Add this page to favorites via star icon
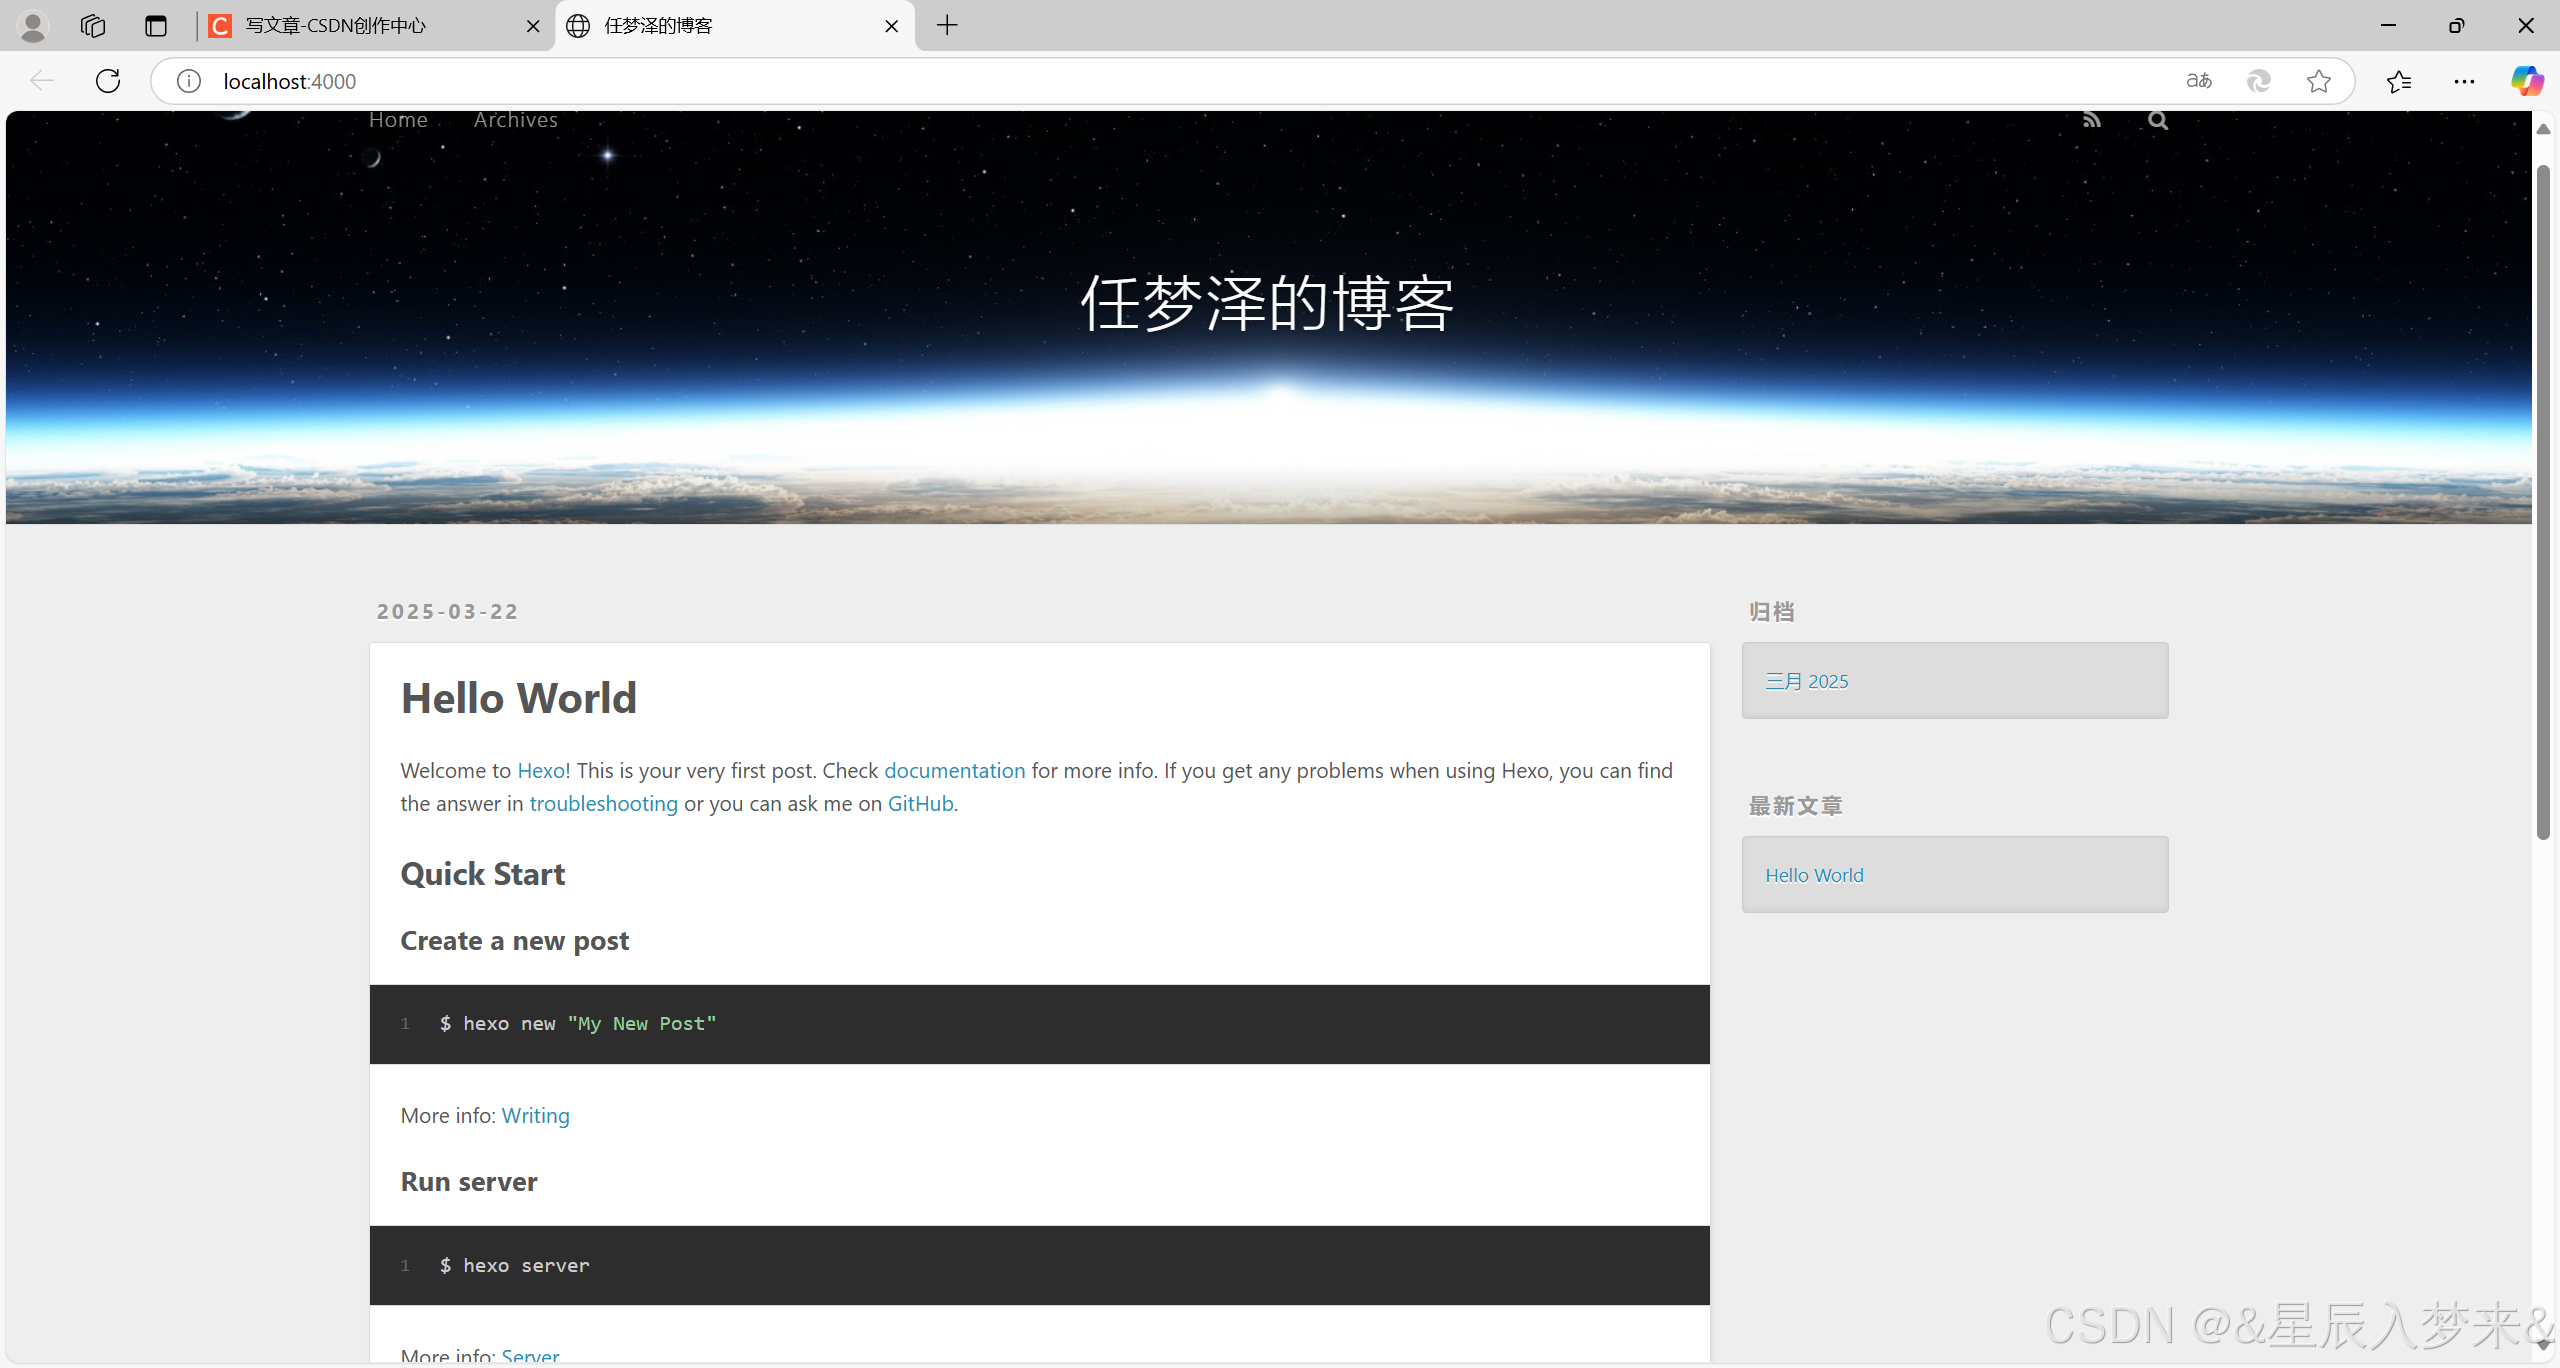Screen dimensions: 2560x1368 2318,81
